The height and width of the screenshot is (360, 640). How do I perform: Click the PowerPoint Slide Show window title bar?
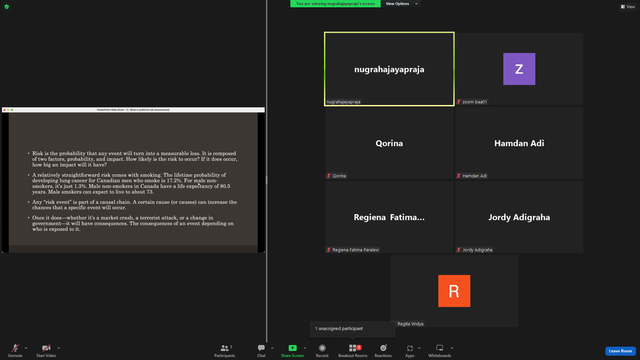click(x=133, y=110)
